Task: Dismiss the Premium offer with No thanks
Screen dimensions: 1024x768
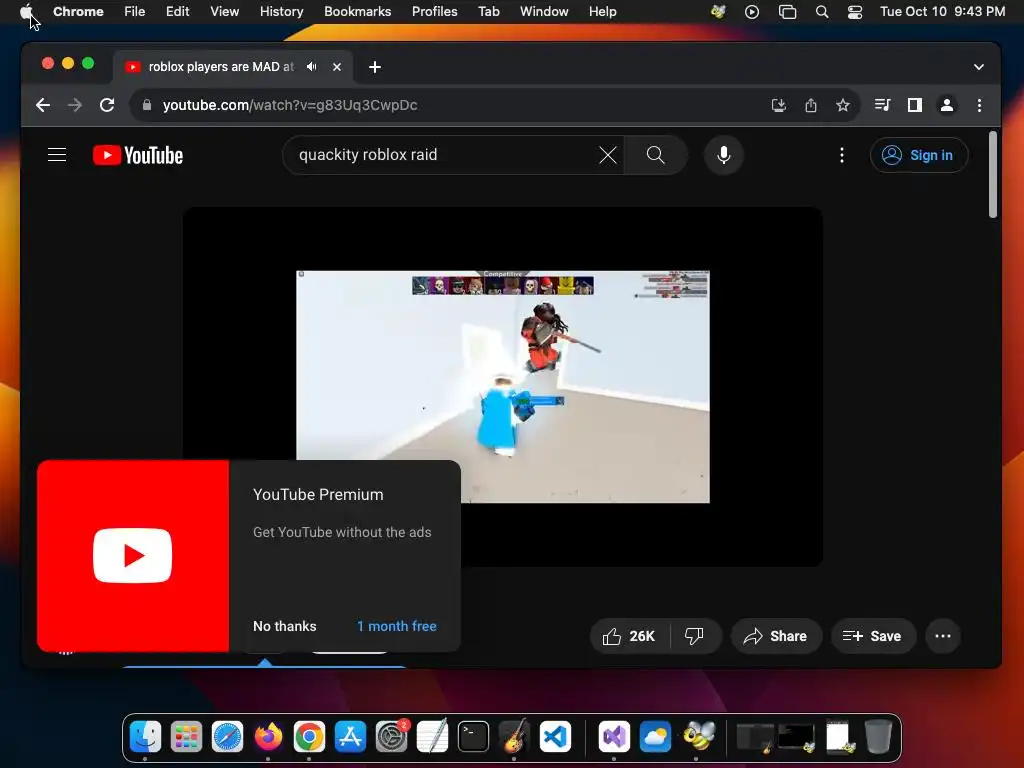Action: coord(285,626)
